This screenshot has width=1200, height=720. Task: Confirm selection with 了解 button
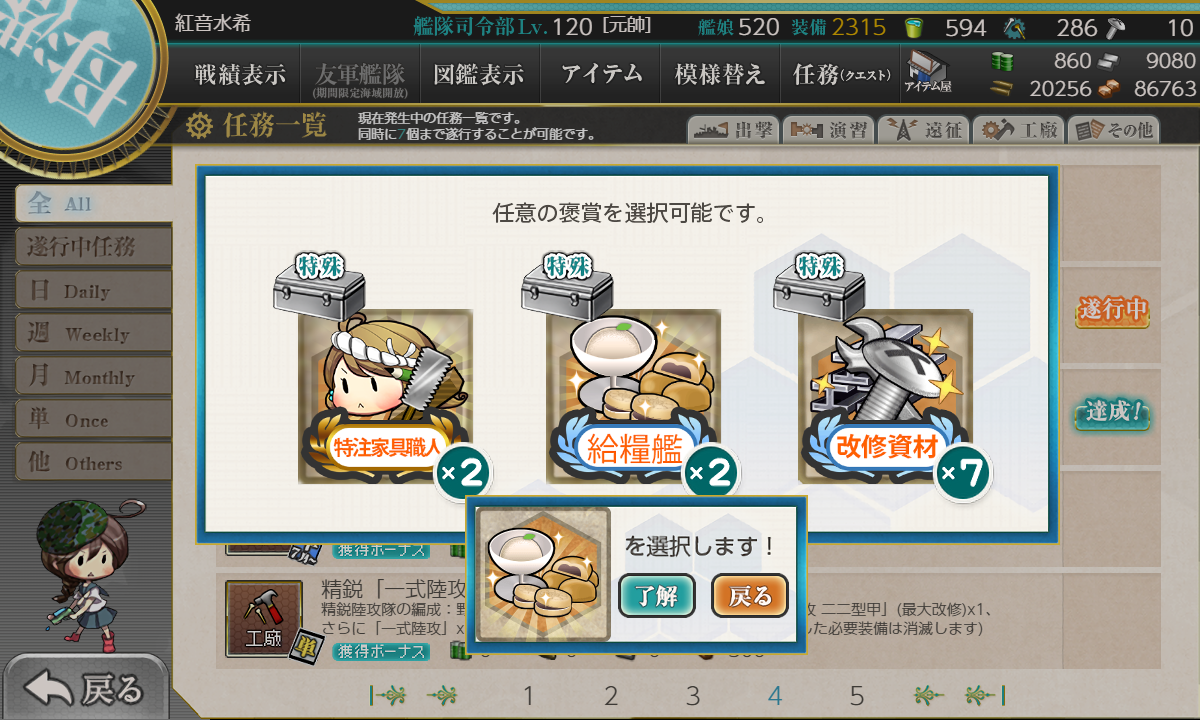pyautogui.click(x=656, y=596)
